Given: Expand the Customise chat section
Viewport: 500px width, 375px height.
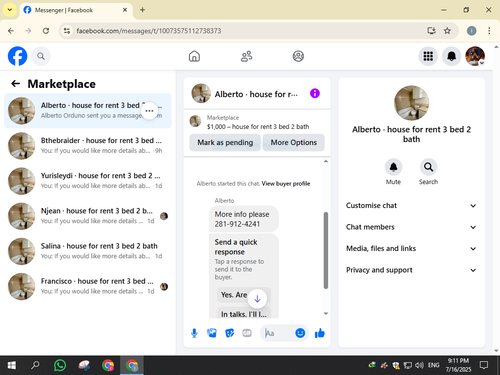Looking at the screenshot, I should [411, 206].
